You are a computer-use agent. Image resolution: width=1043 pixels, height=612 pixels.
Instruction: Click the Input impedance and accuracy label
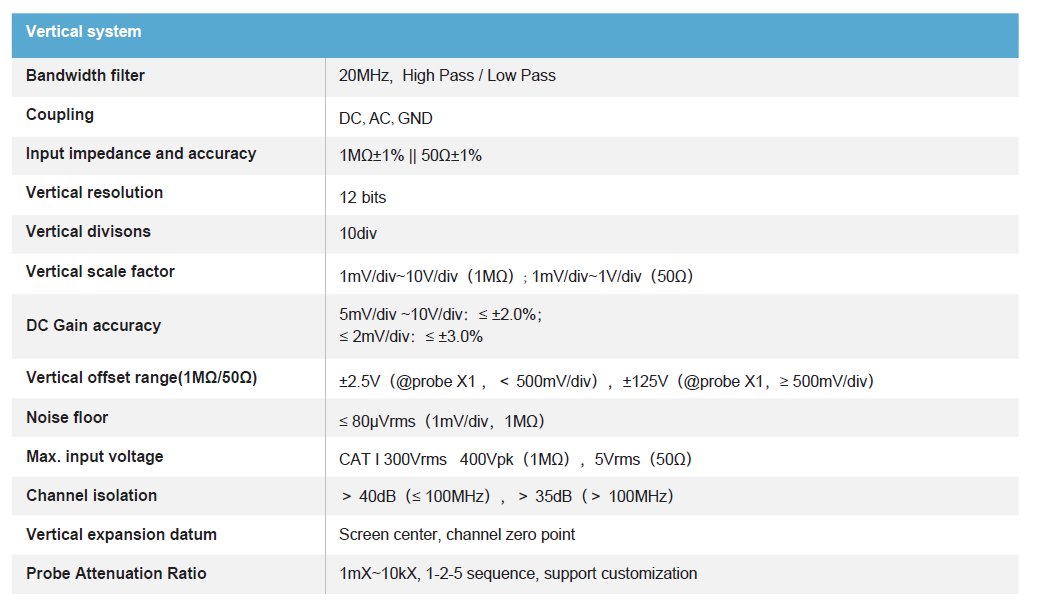[141, 154]
